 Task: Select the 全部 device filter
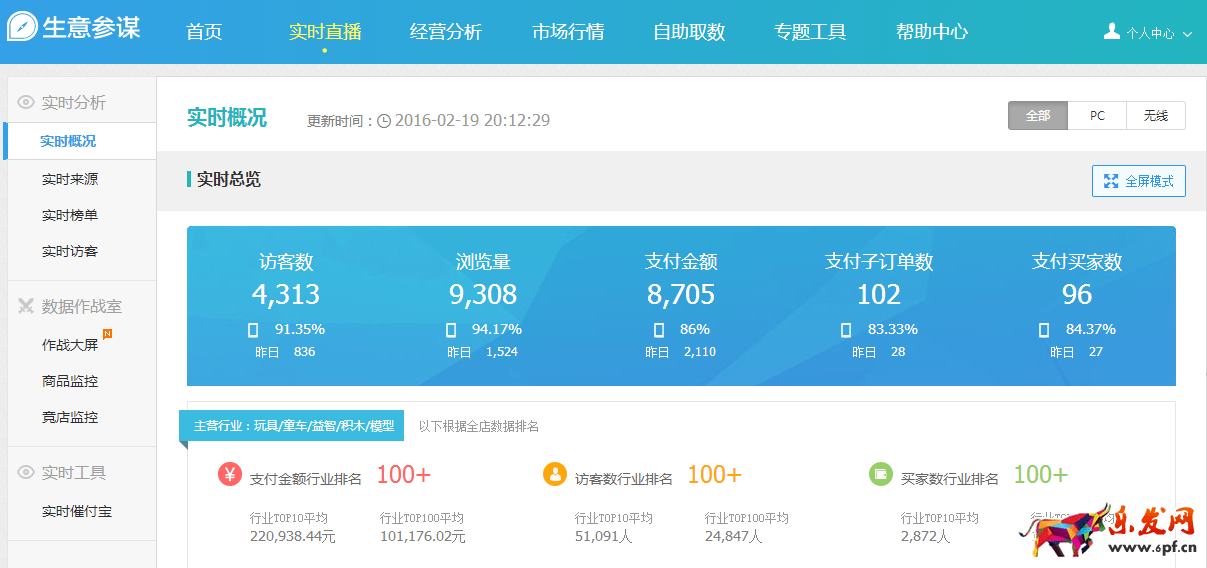pyautogui.click(x=1038, y=116)
